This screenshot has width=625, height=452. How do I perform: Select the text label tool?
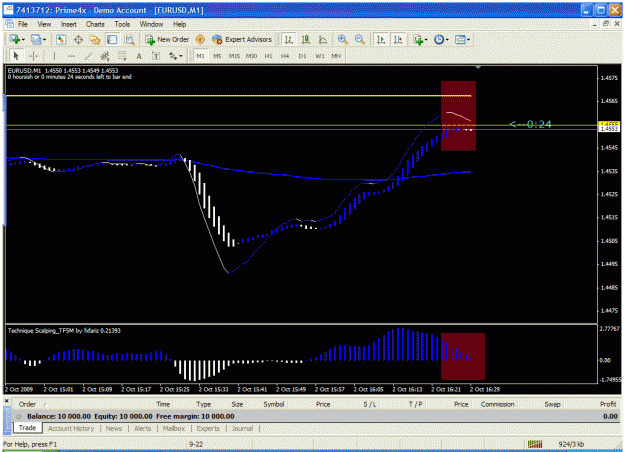tap(156, 56)
